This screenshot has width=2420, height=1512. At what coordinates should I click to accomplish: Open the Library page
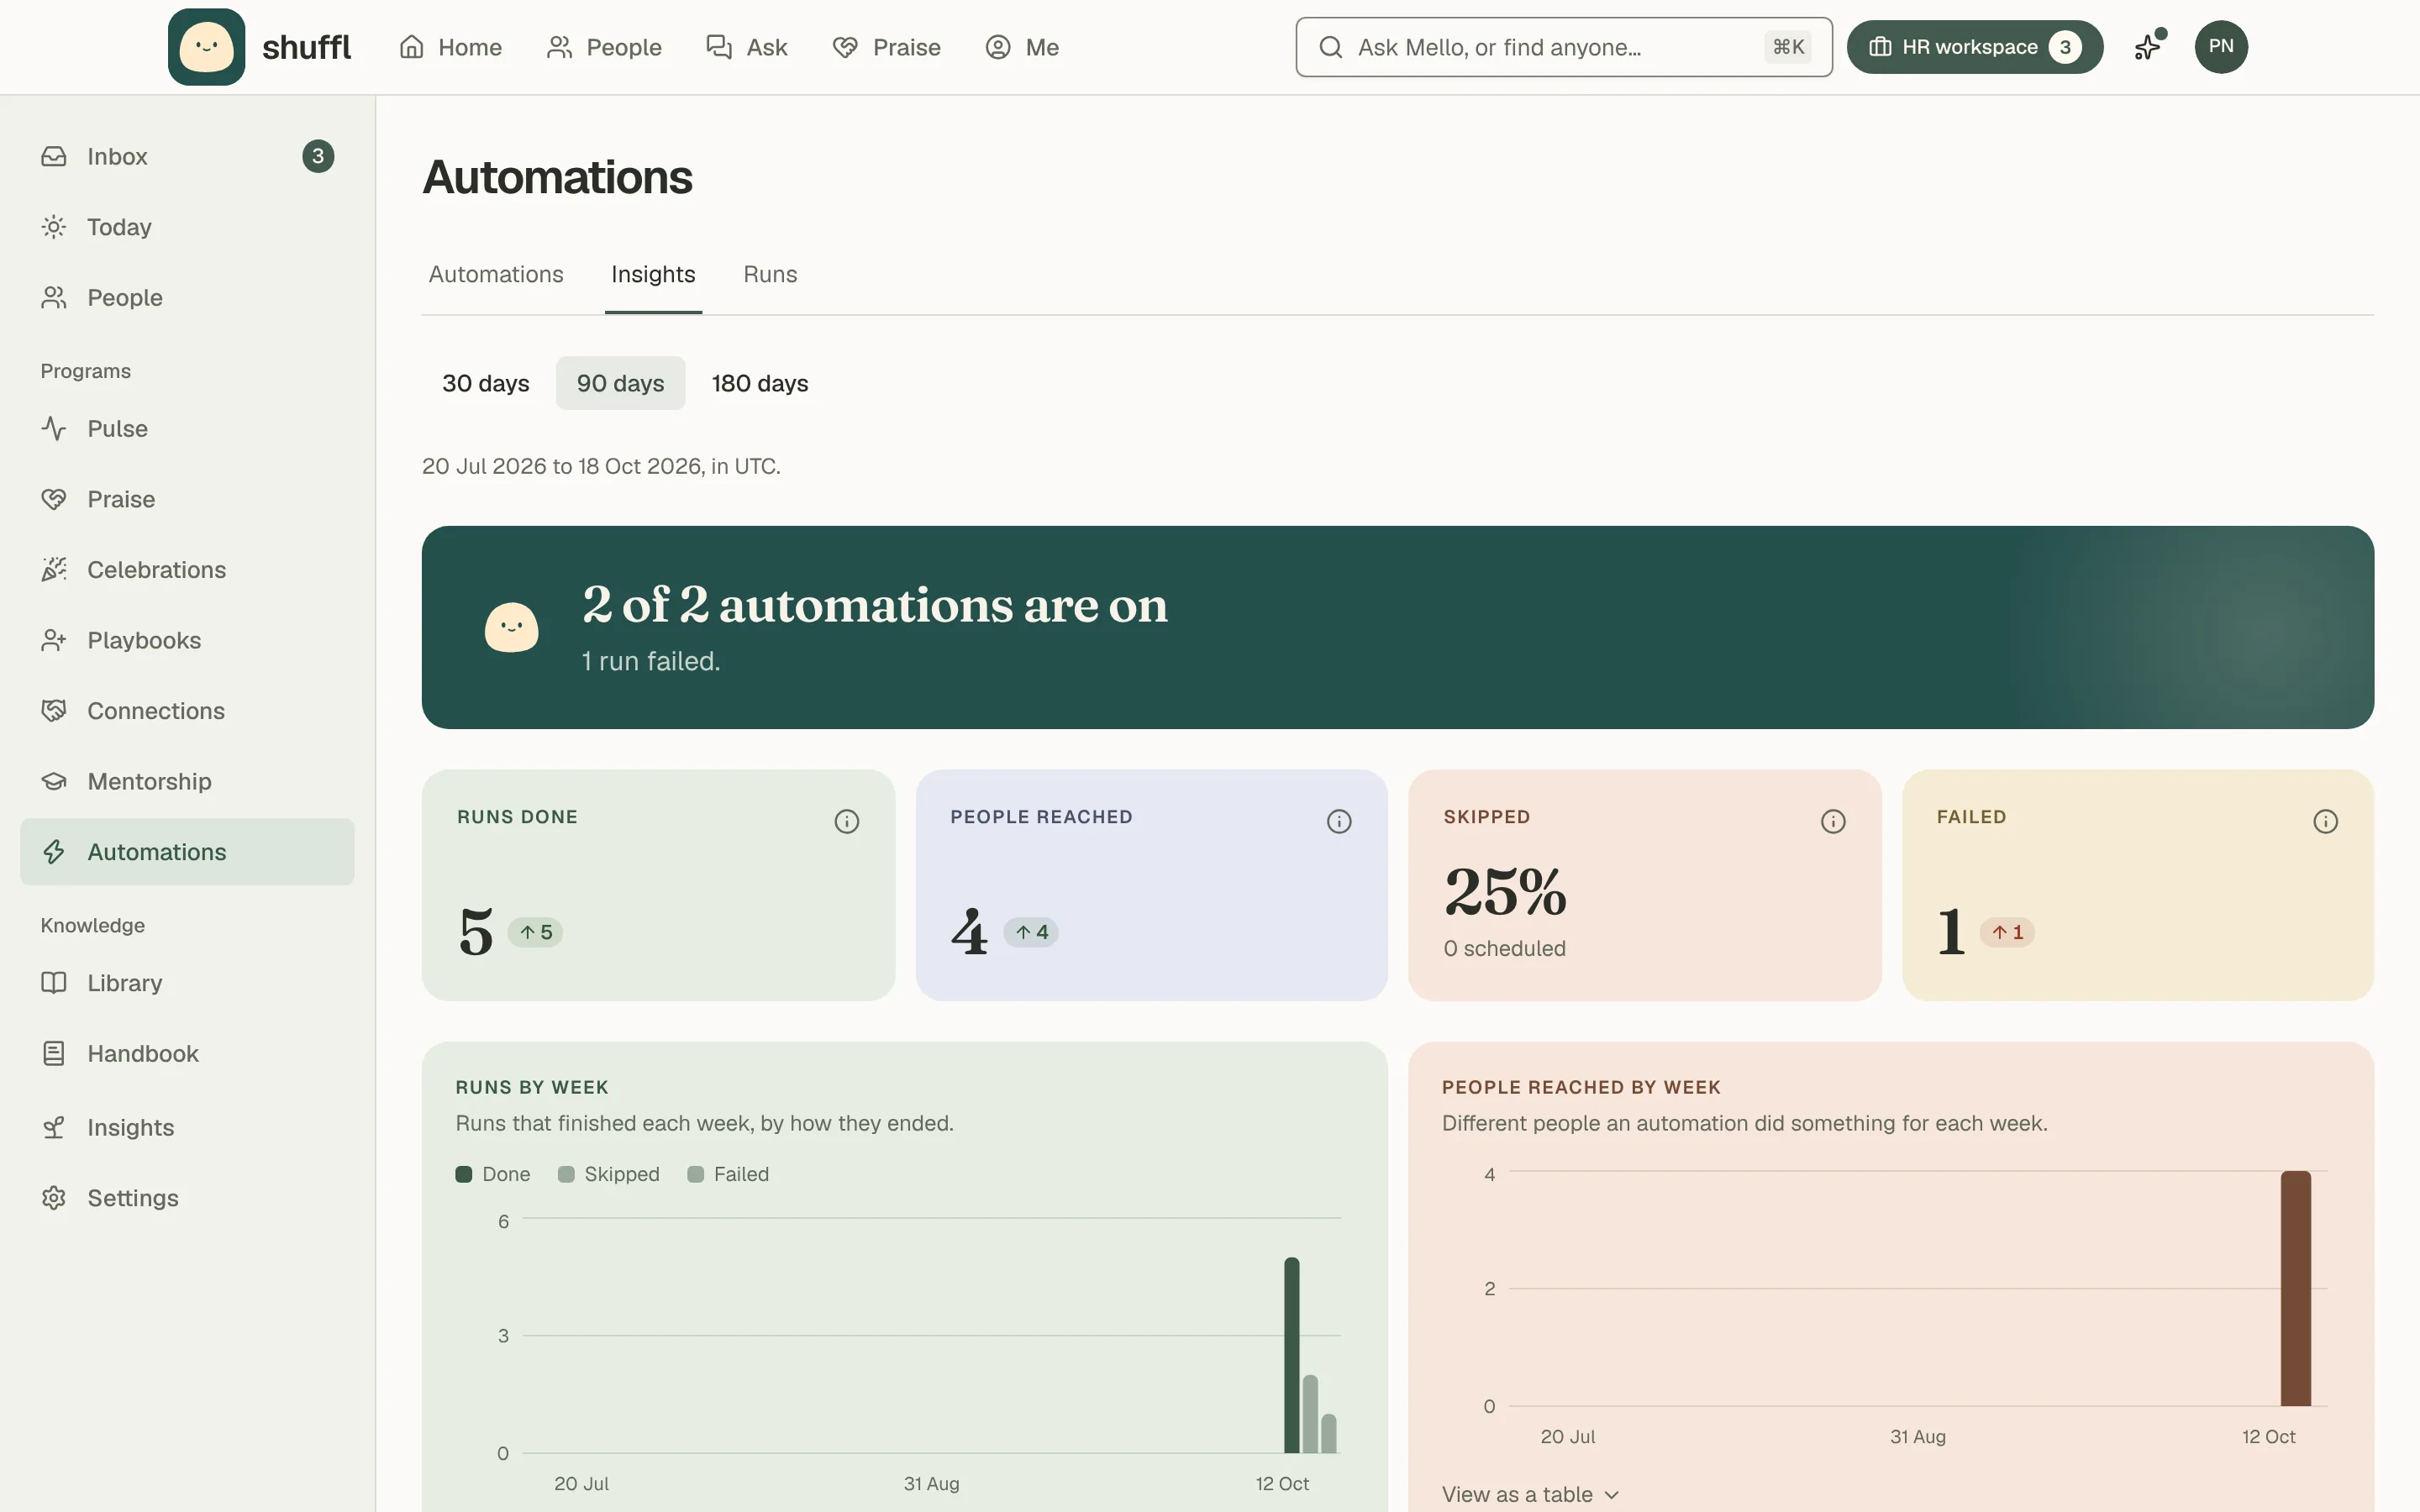click(x=187, y=983)
